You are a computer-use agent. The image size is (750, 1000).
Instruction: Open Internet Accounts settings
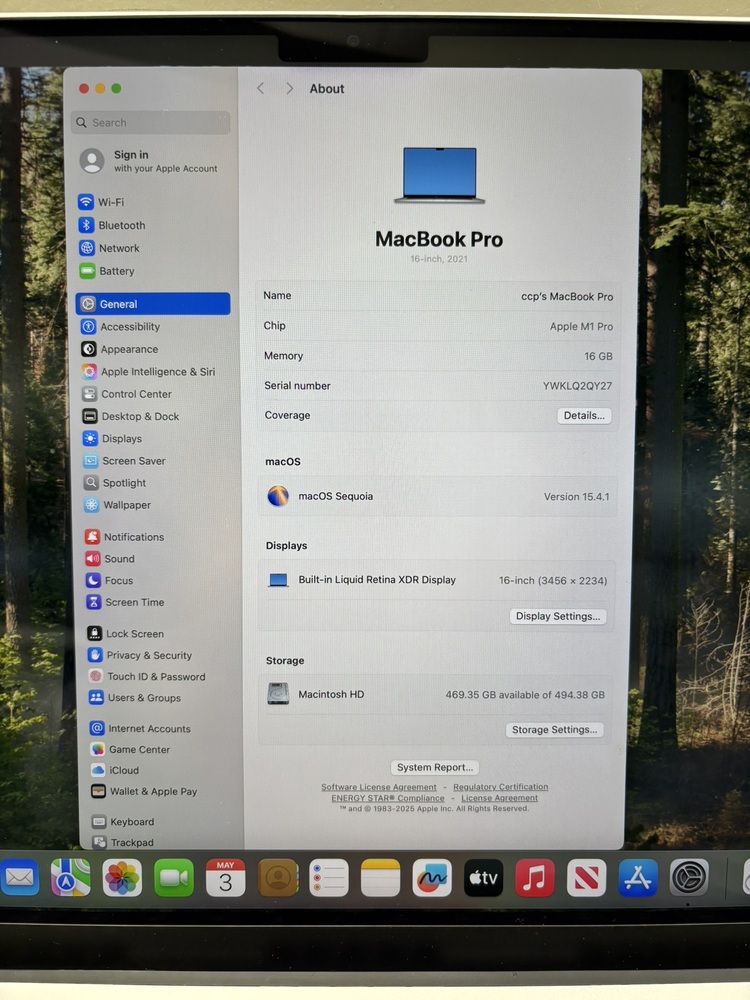(x=140, y=728)
